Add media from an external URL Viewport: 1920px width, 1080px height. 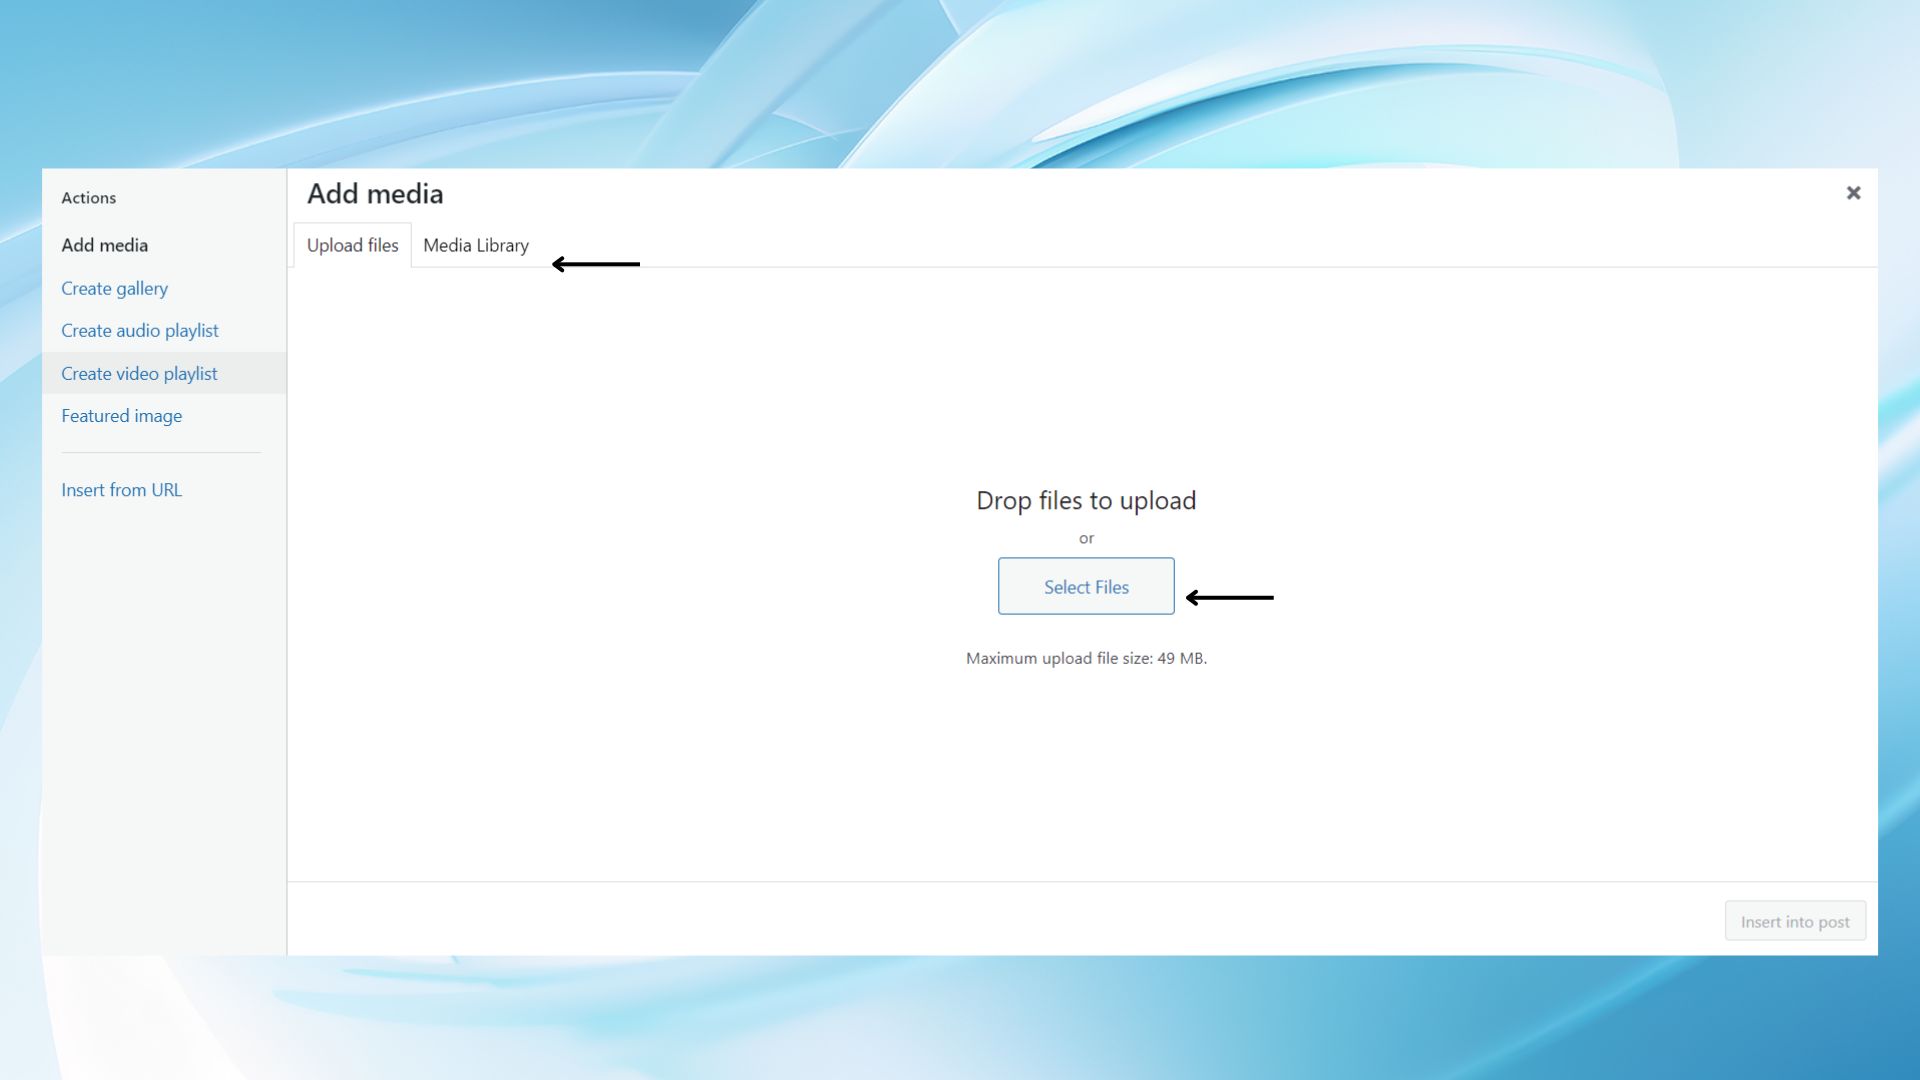coord(121,489)
